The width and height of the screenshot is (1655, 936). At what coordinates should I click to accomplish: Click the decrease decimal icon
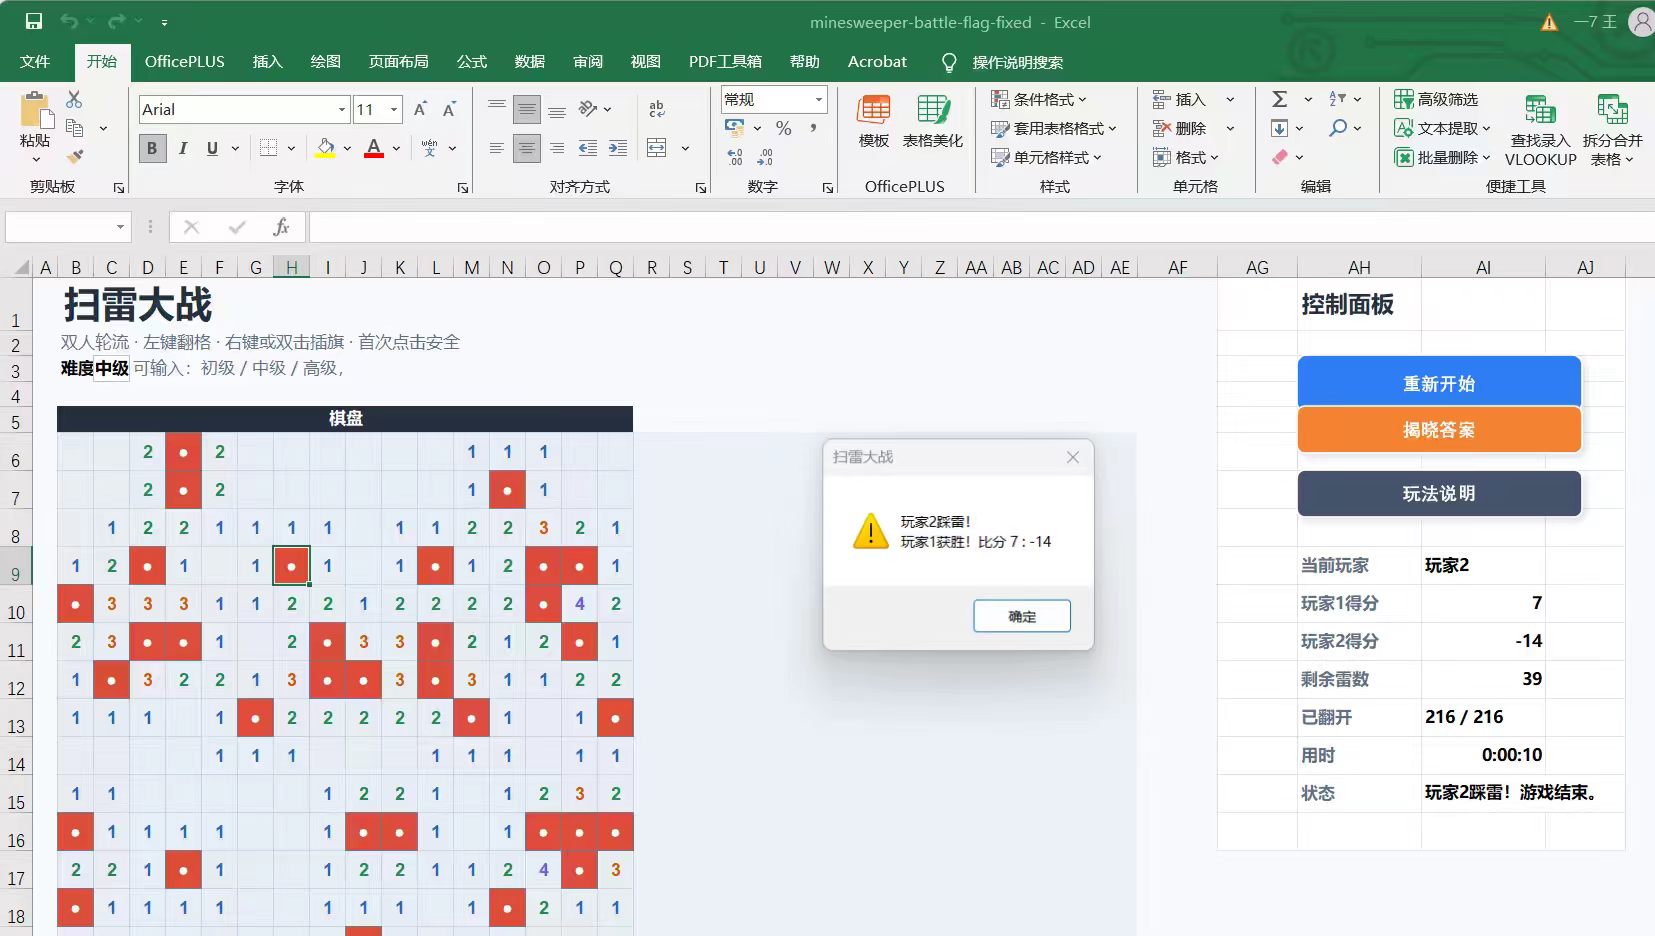click(765, 157)
